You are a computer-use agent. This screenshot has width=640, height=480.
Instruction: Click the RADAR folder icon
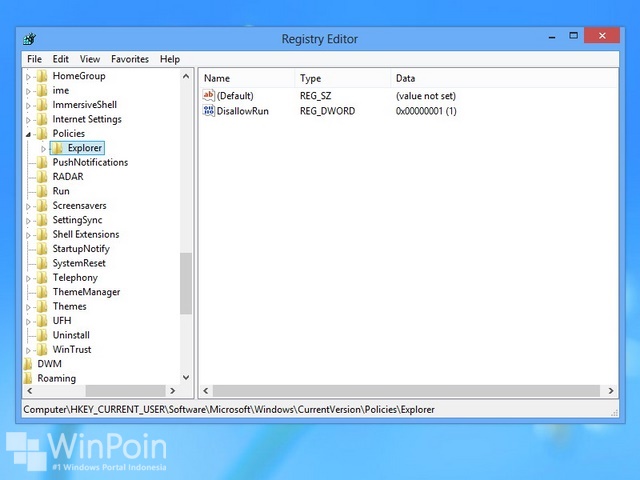click(42, 177)
